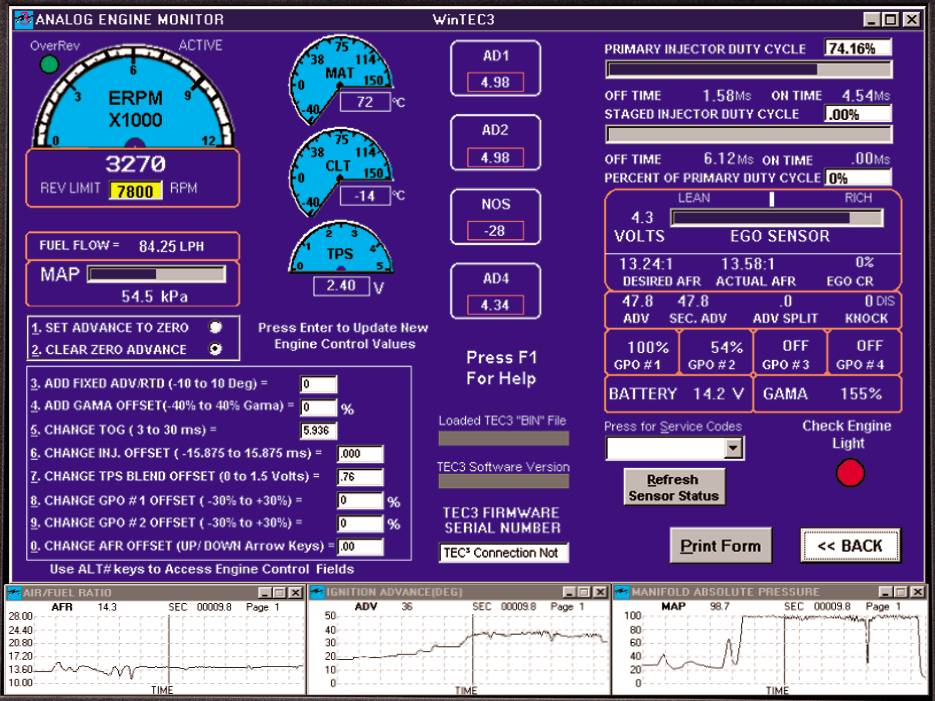Click the Change TOG field showing 5.936
Screen dimensions: 935x701
[x=318, y=430]
